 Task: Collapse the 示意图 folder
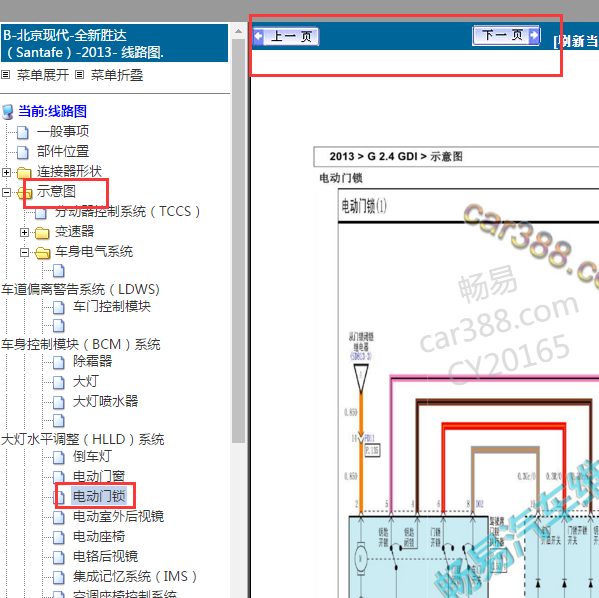(6, 192)
